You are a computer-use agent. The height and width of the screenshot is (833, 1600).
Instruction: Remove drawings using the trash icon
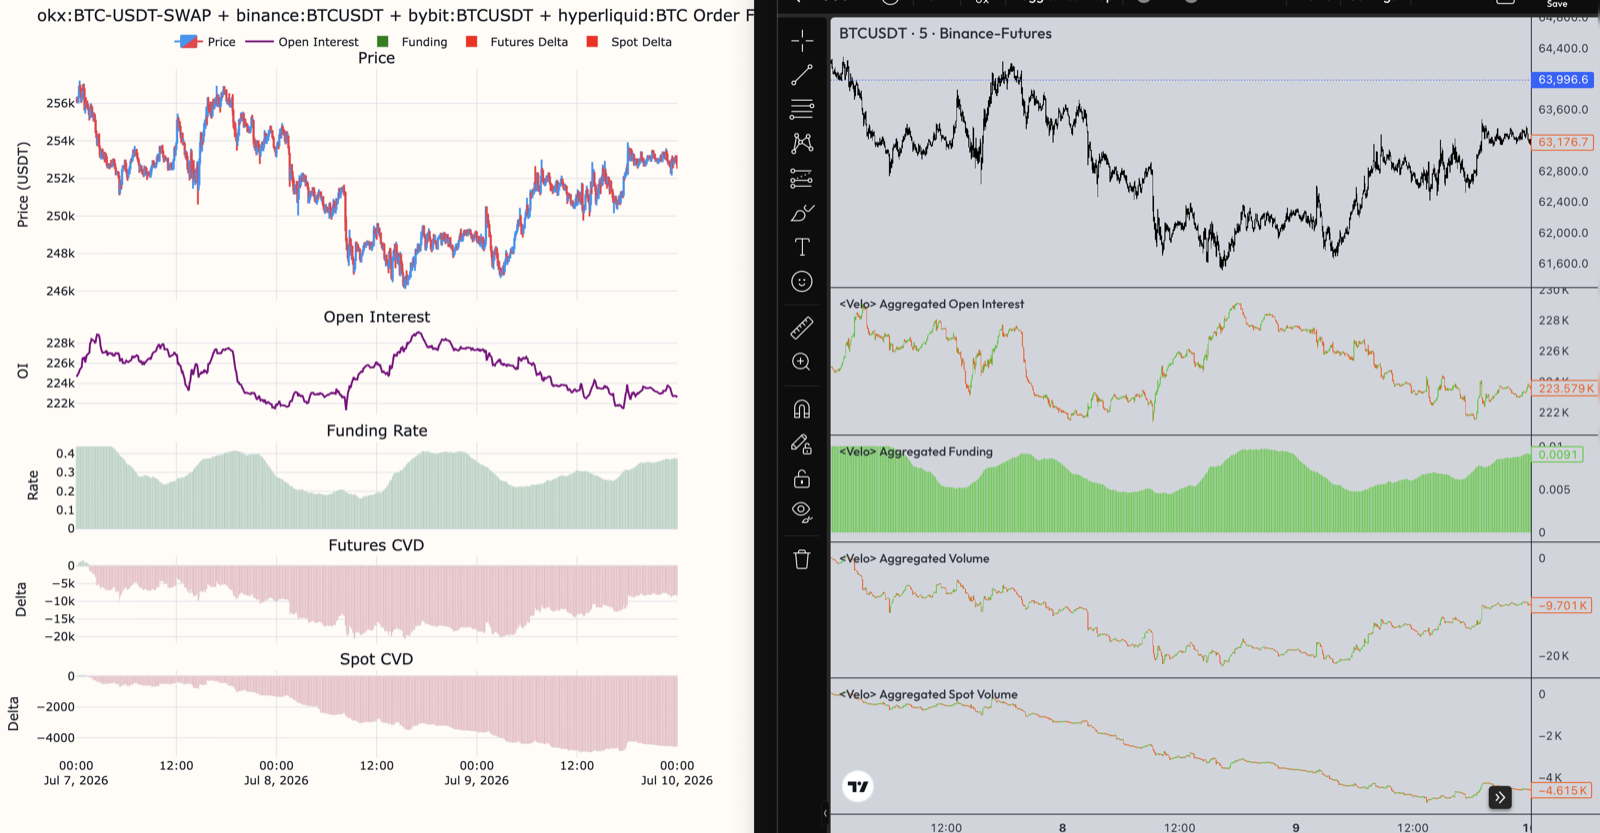[x=802, y=559]
